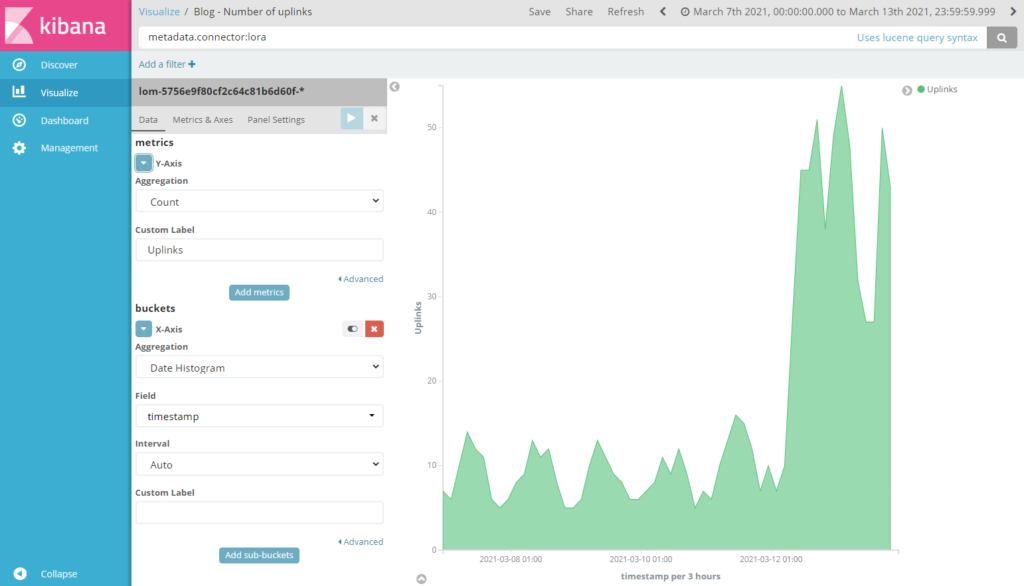
Task: Click the empty X-Axis custom label field
Action: tap(259, 512)
